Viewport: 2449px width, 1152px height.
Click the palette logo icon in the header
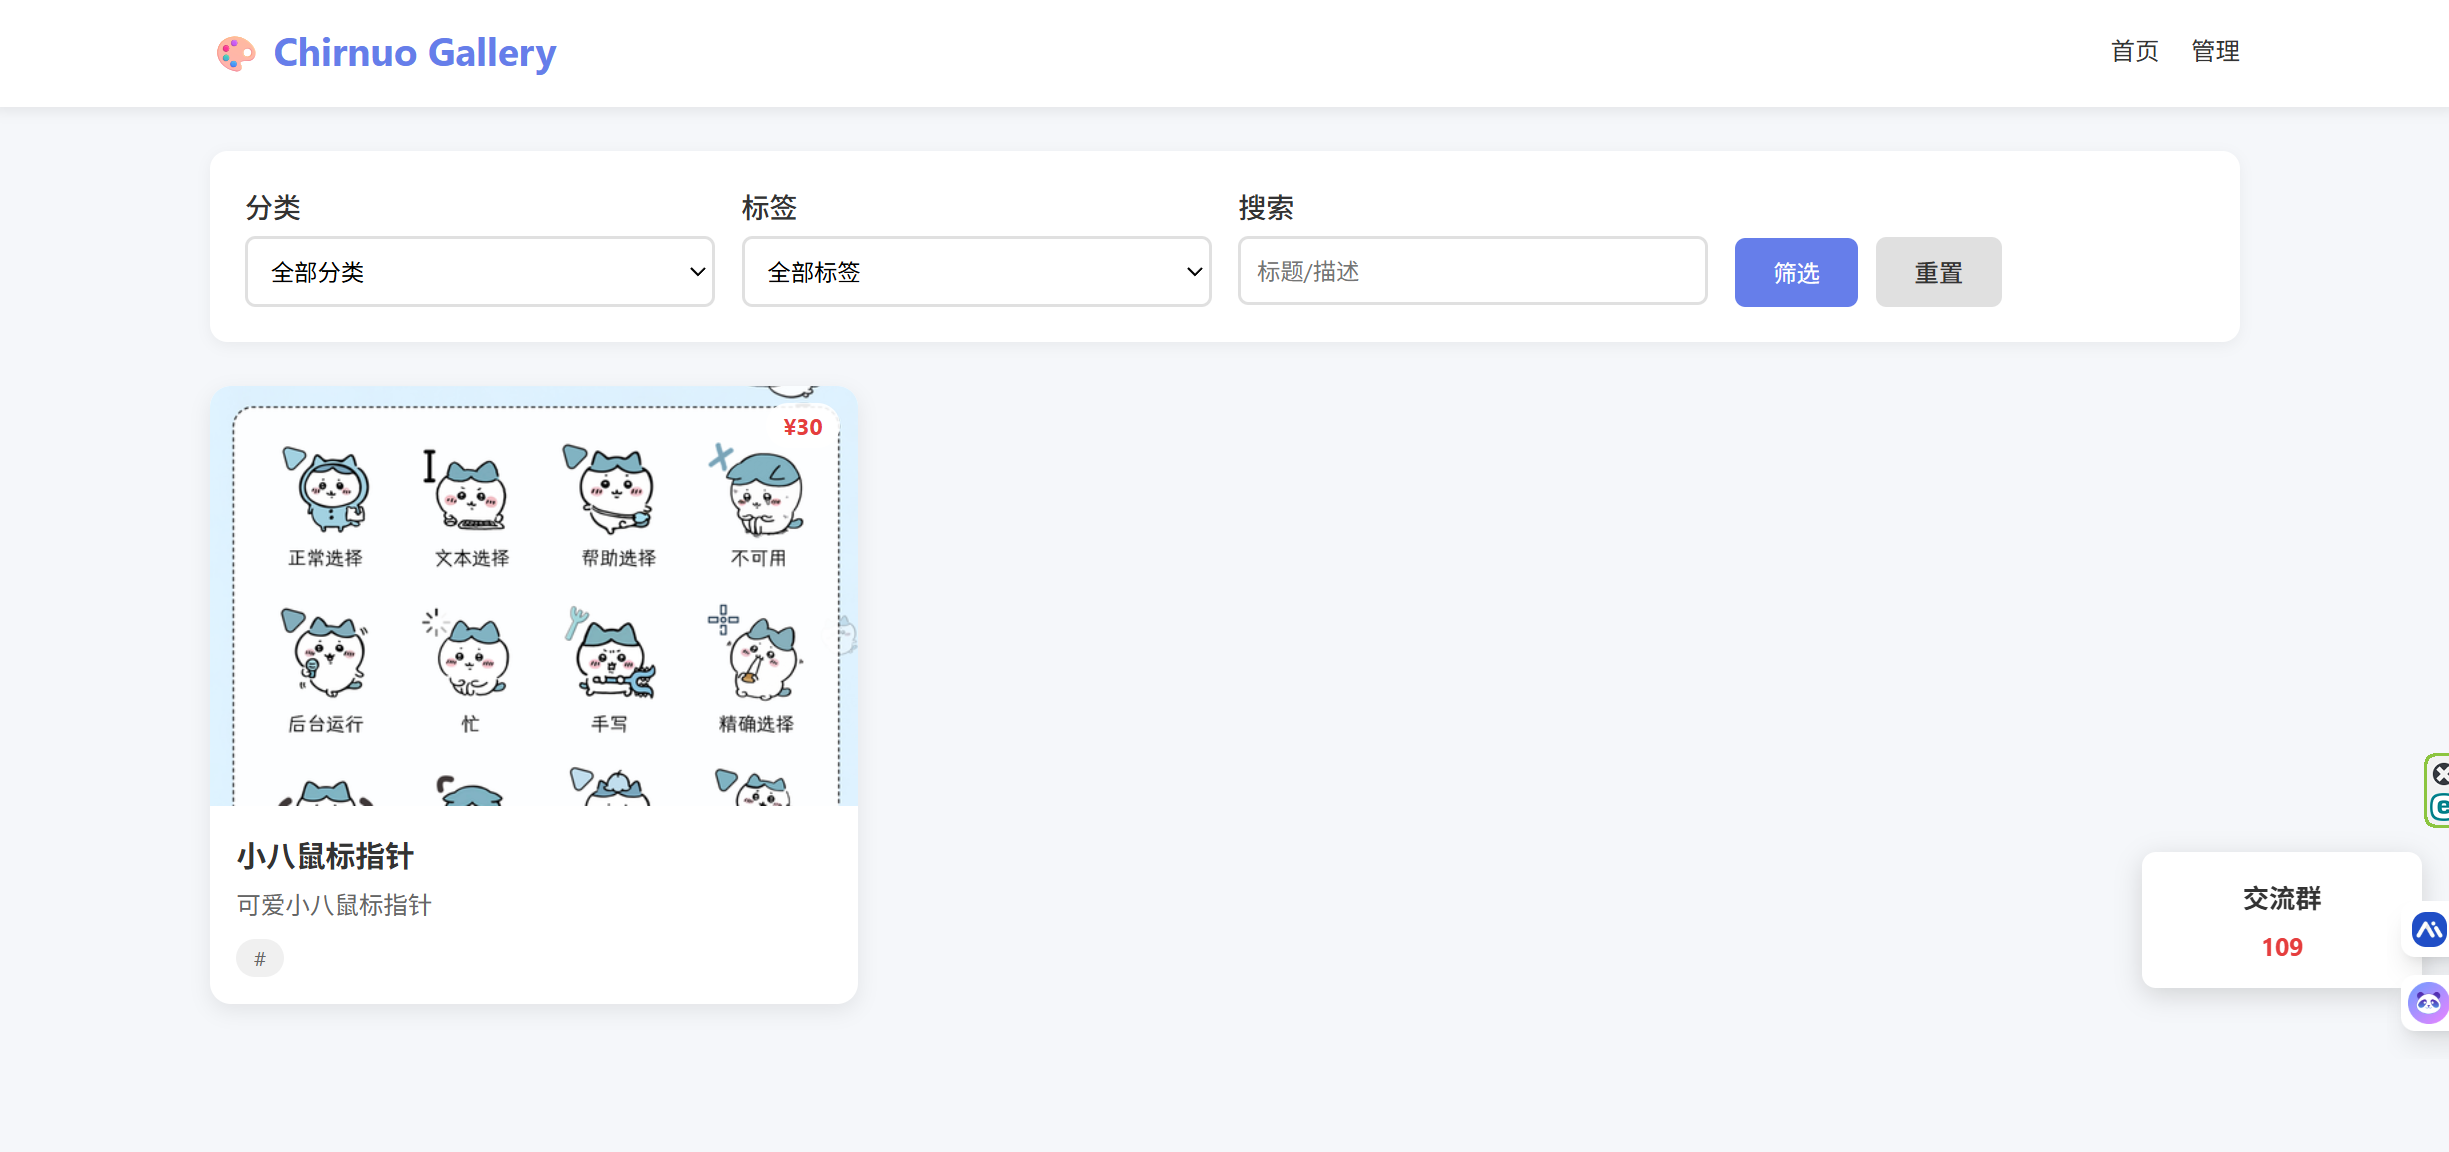click(235, 53)
